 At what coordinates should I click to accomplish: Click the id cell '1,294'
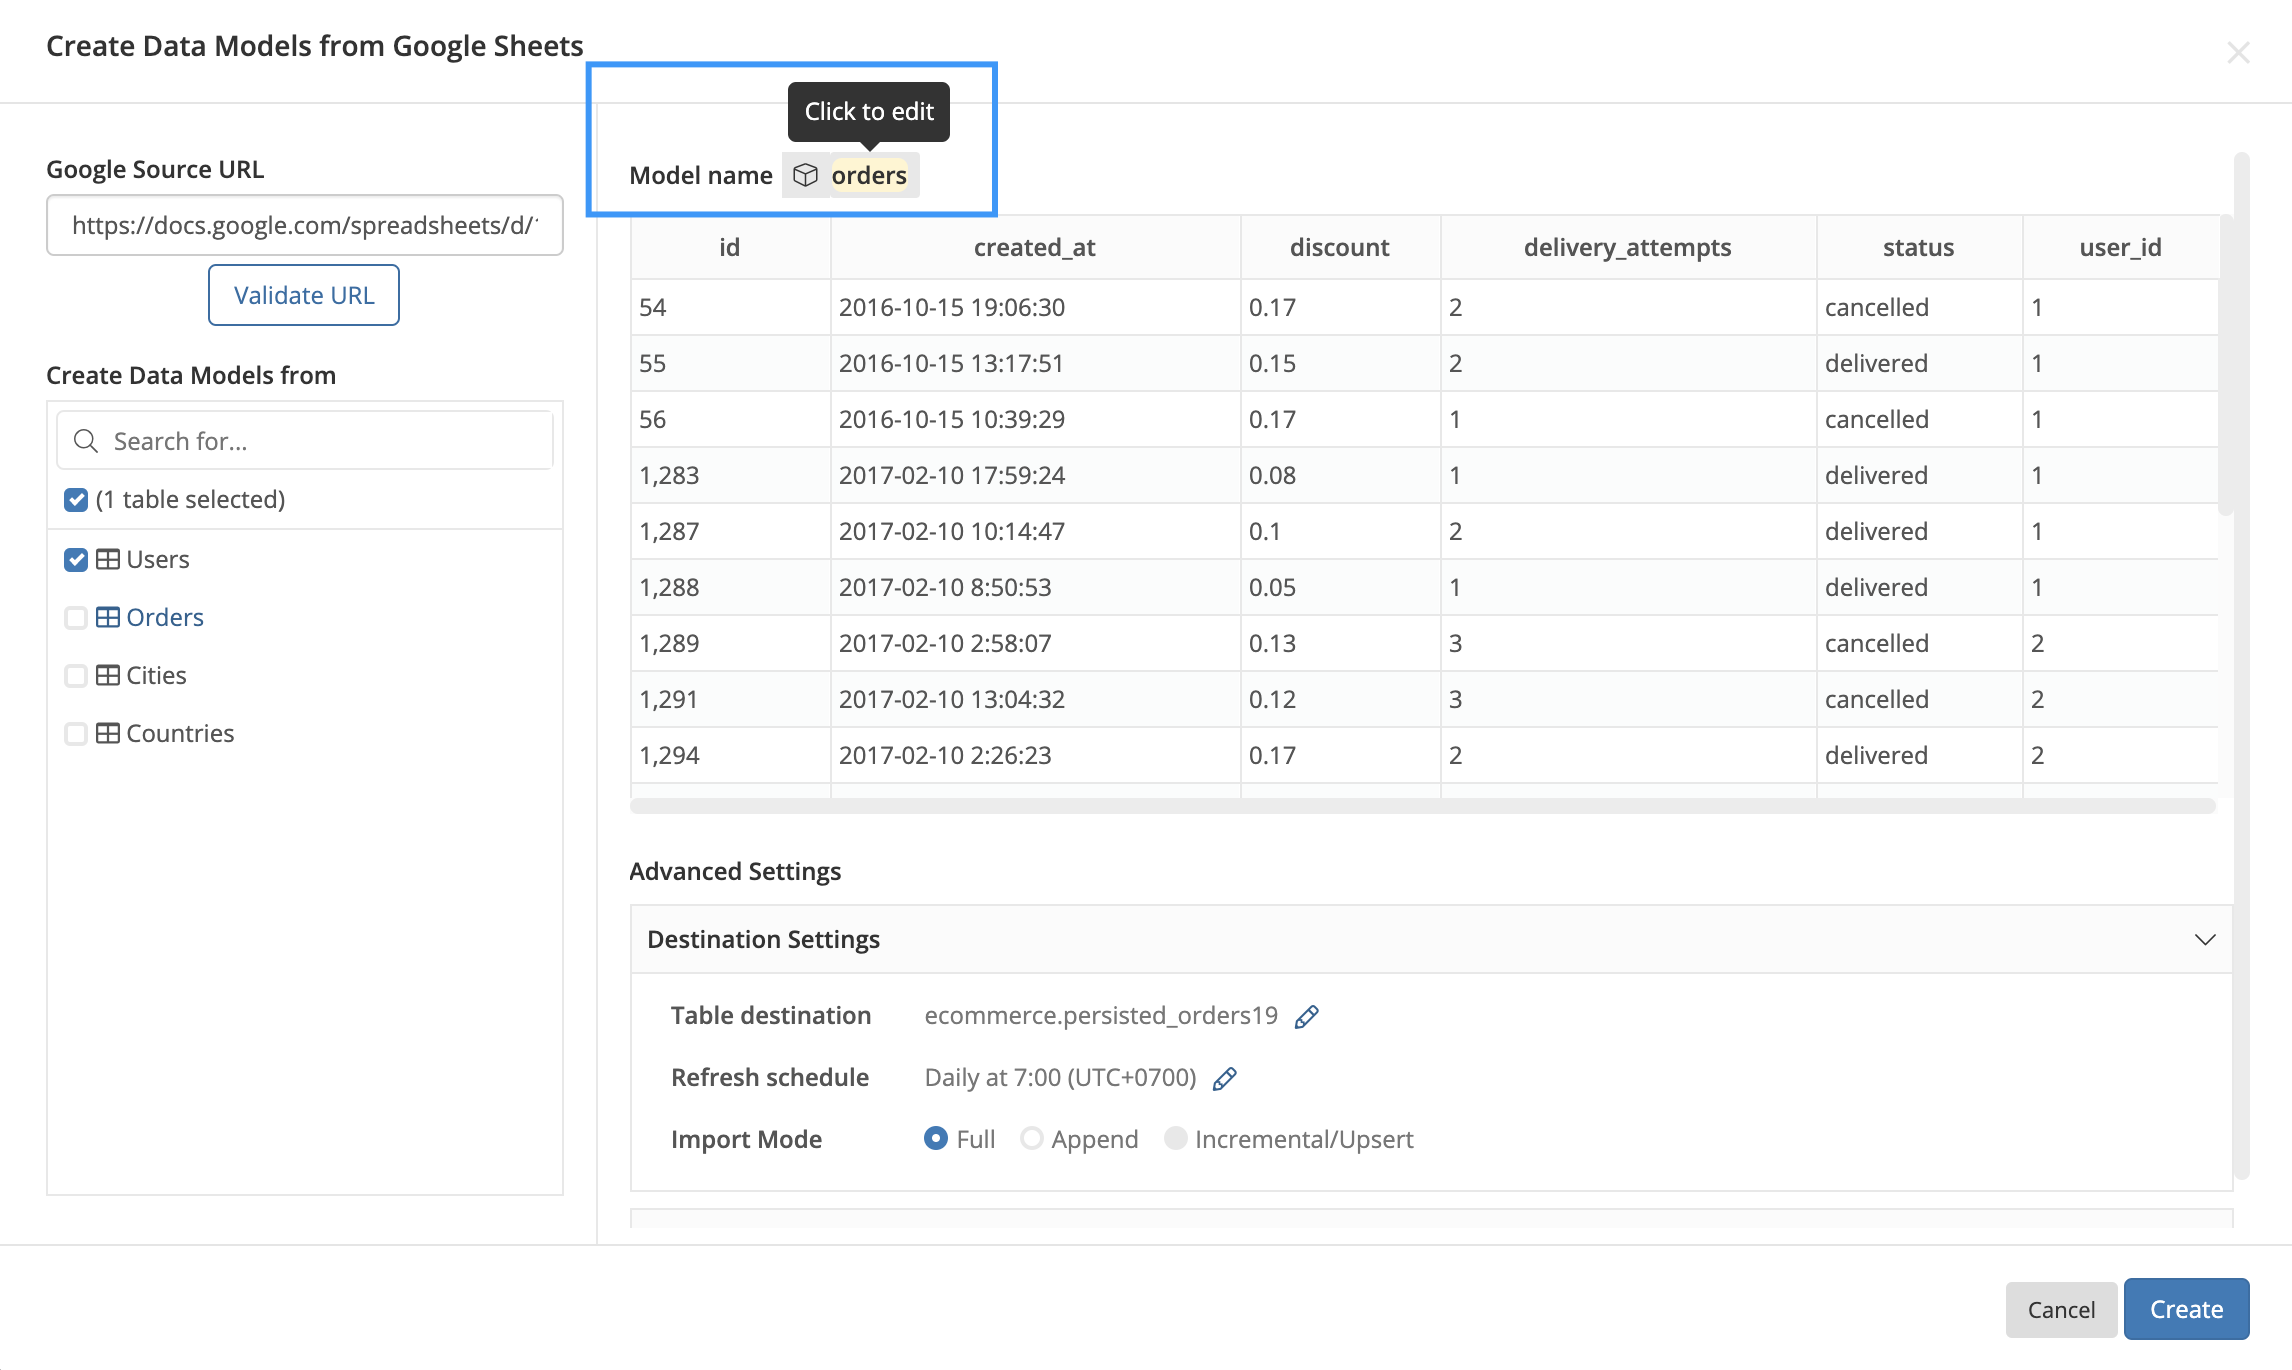tap(730, 755)
